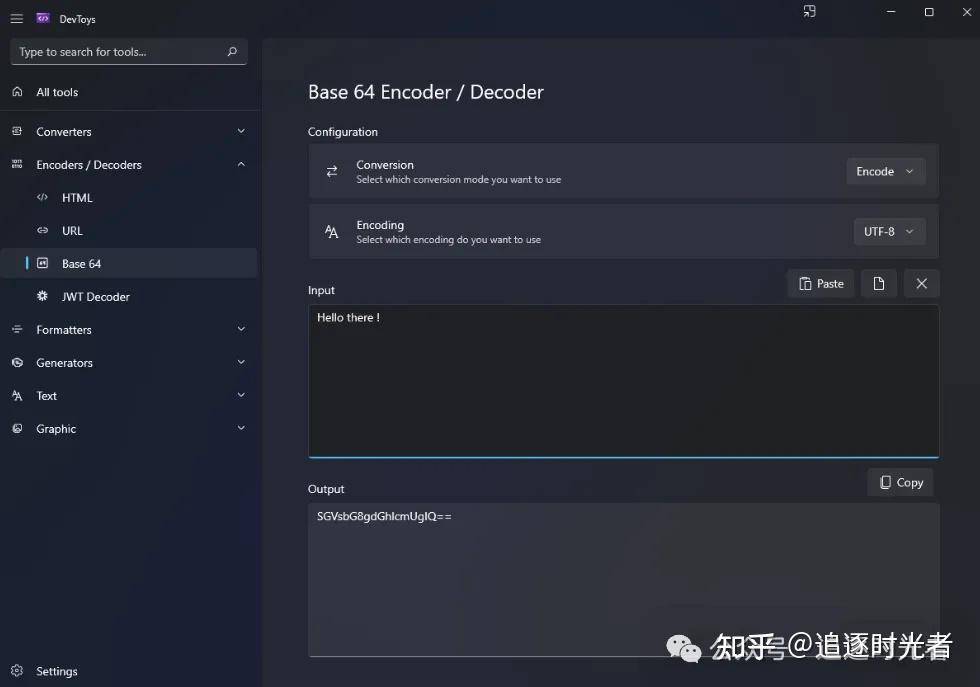
Task: Maximize the DevToys window
Action: [x=929, y=12]
